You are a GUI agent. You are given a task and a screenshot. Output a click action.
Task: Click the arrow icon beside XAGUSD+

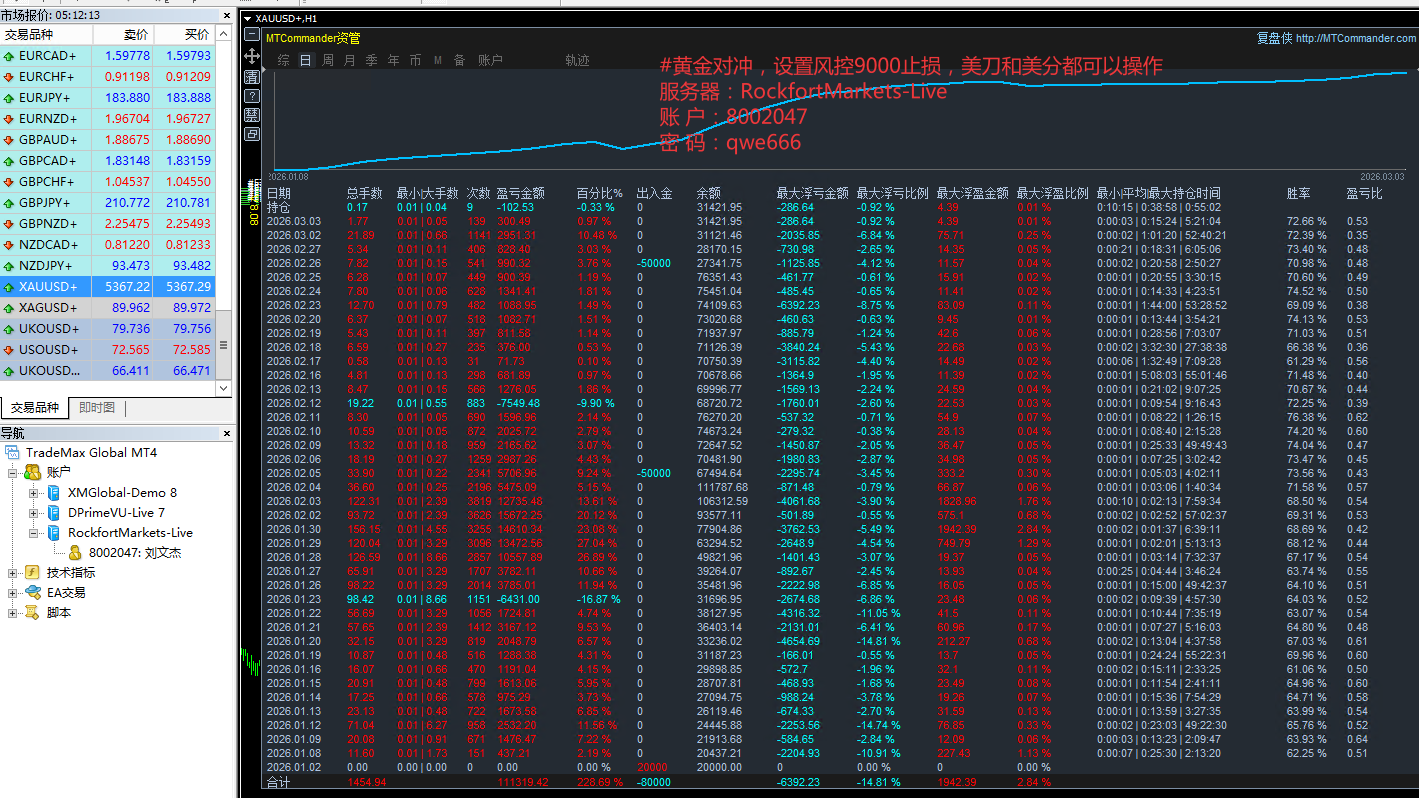(x=9, y=308)
